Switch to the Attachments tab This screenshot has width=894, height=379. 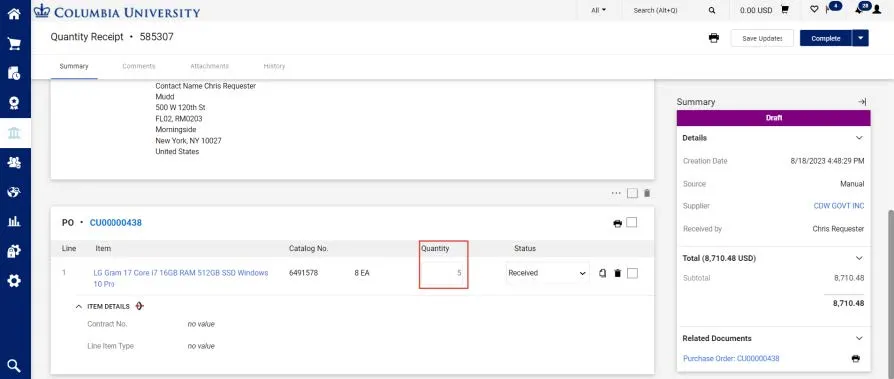pyautogui.click(x=209, y=66)
